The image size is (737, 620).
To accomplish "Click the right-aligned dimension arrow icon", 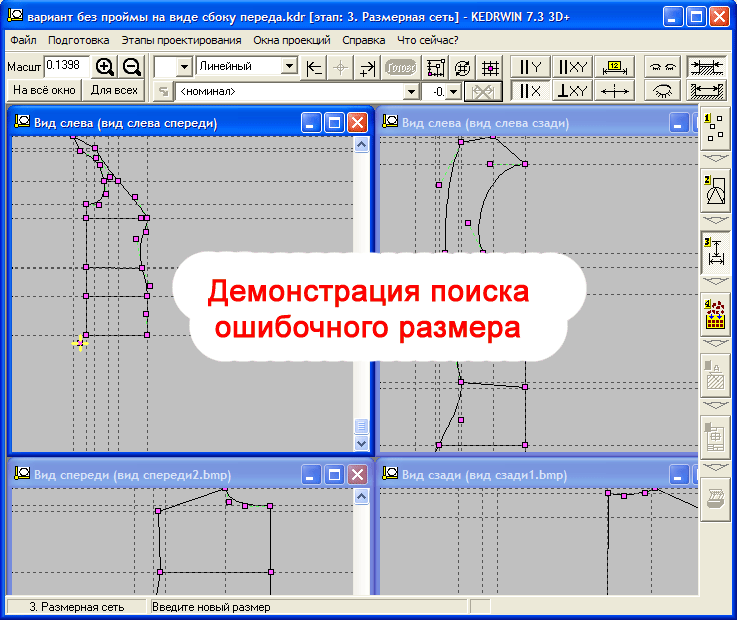I will tap(367, 68).
